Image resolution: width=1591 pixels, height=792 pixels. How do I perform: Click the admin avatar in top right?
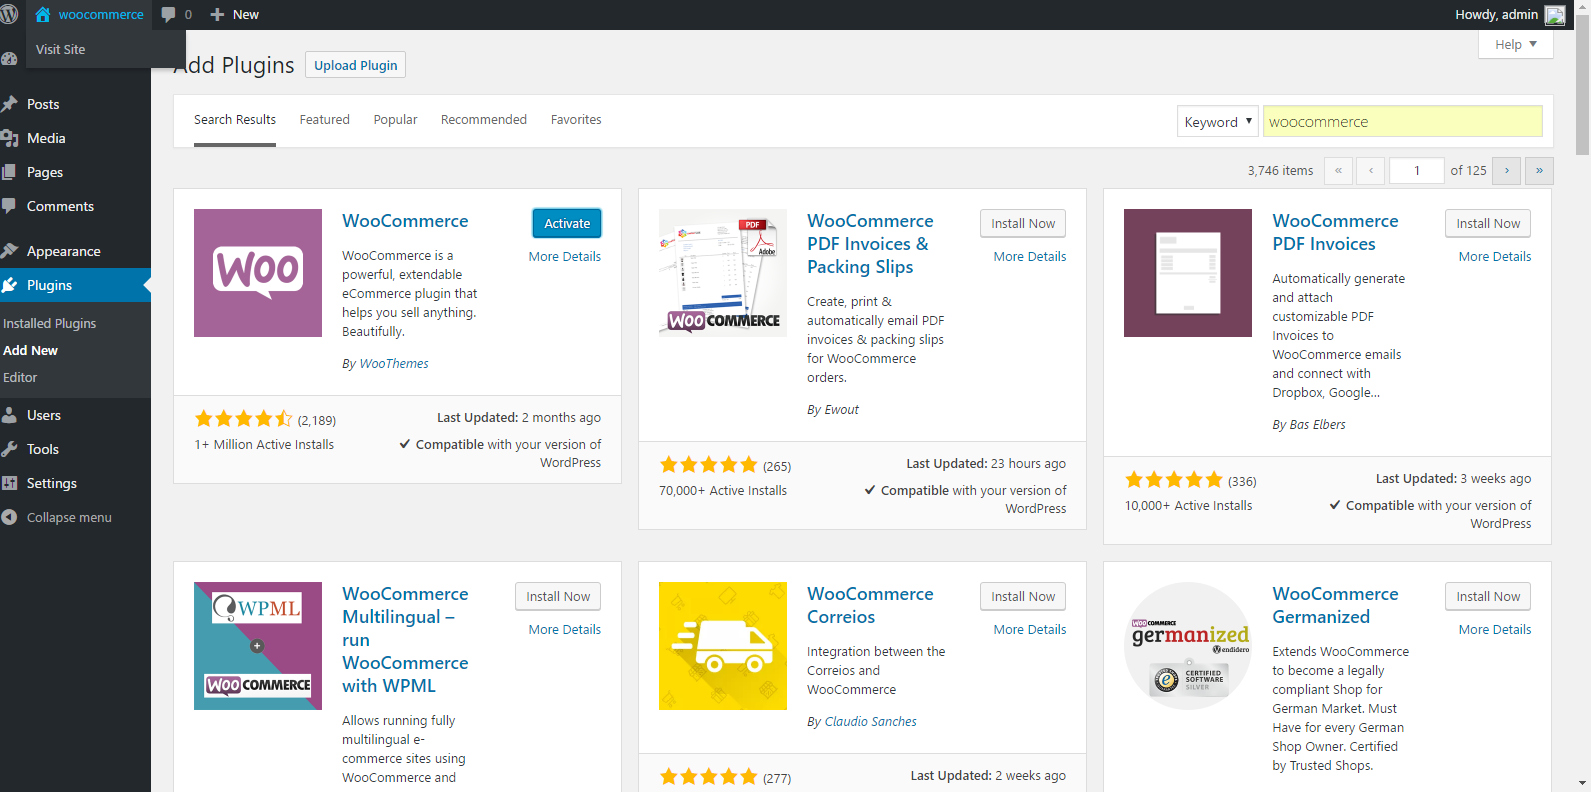[x=1555, y=15]
